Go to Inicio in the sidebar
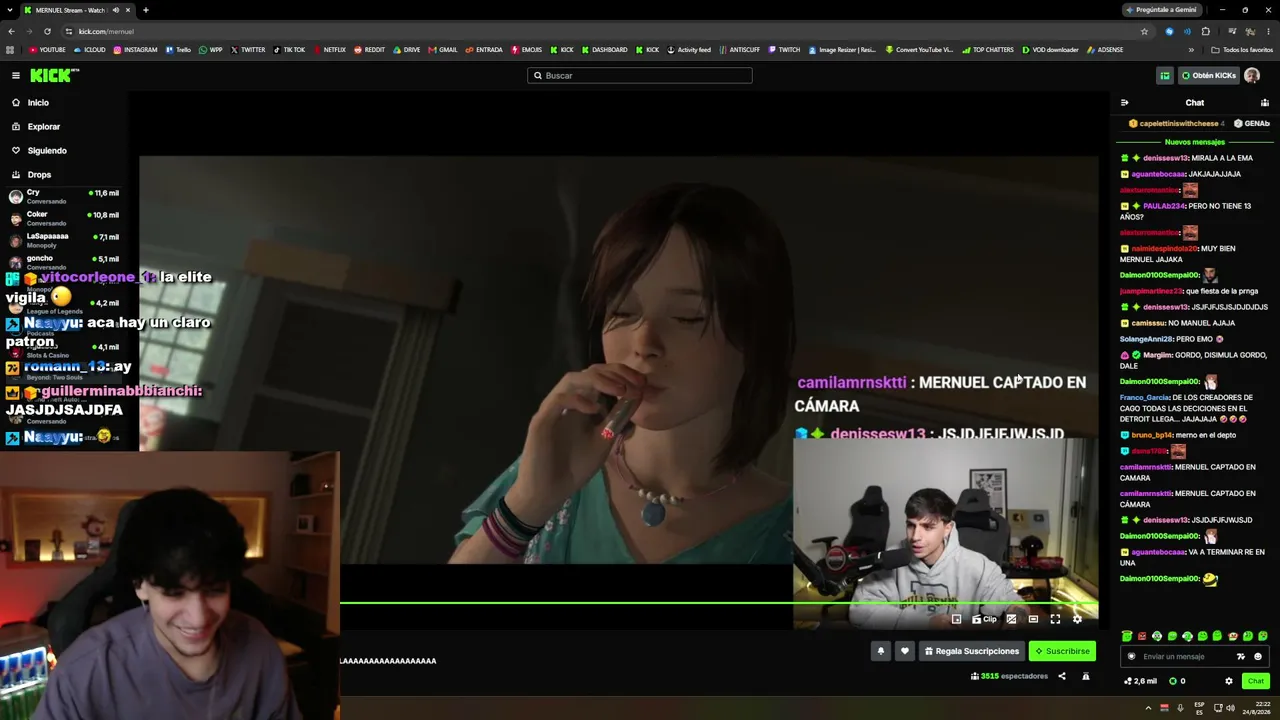Viewport: 1280px width, 720px height. point(38,102)
